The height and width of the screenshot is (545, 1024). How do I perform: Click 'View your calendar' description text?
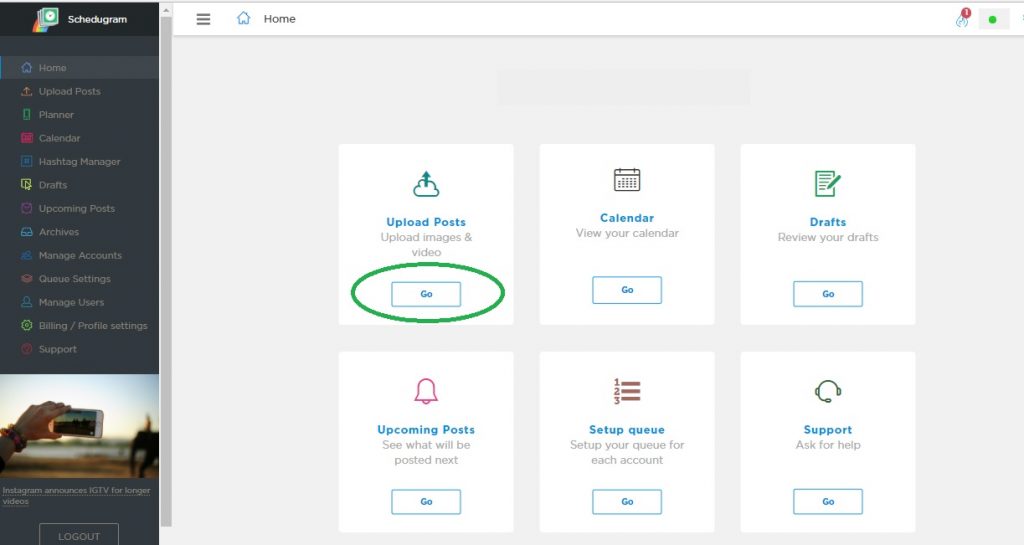tap(627, 233)
